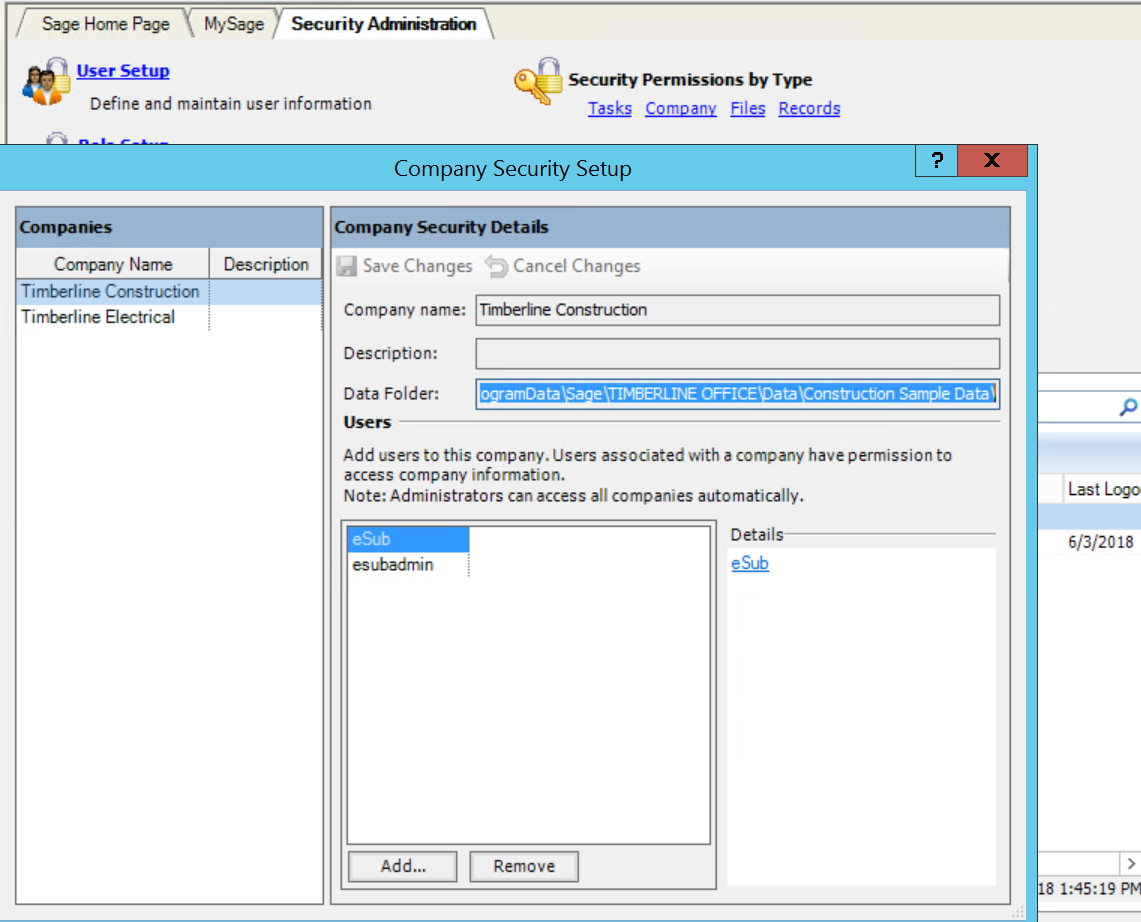This screenshot has width=1141, height=922.
Task: Click the Cancel Changes undo arrow icon
Action: [496, 266]
